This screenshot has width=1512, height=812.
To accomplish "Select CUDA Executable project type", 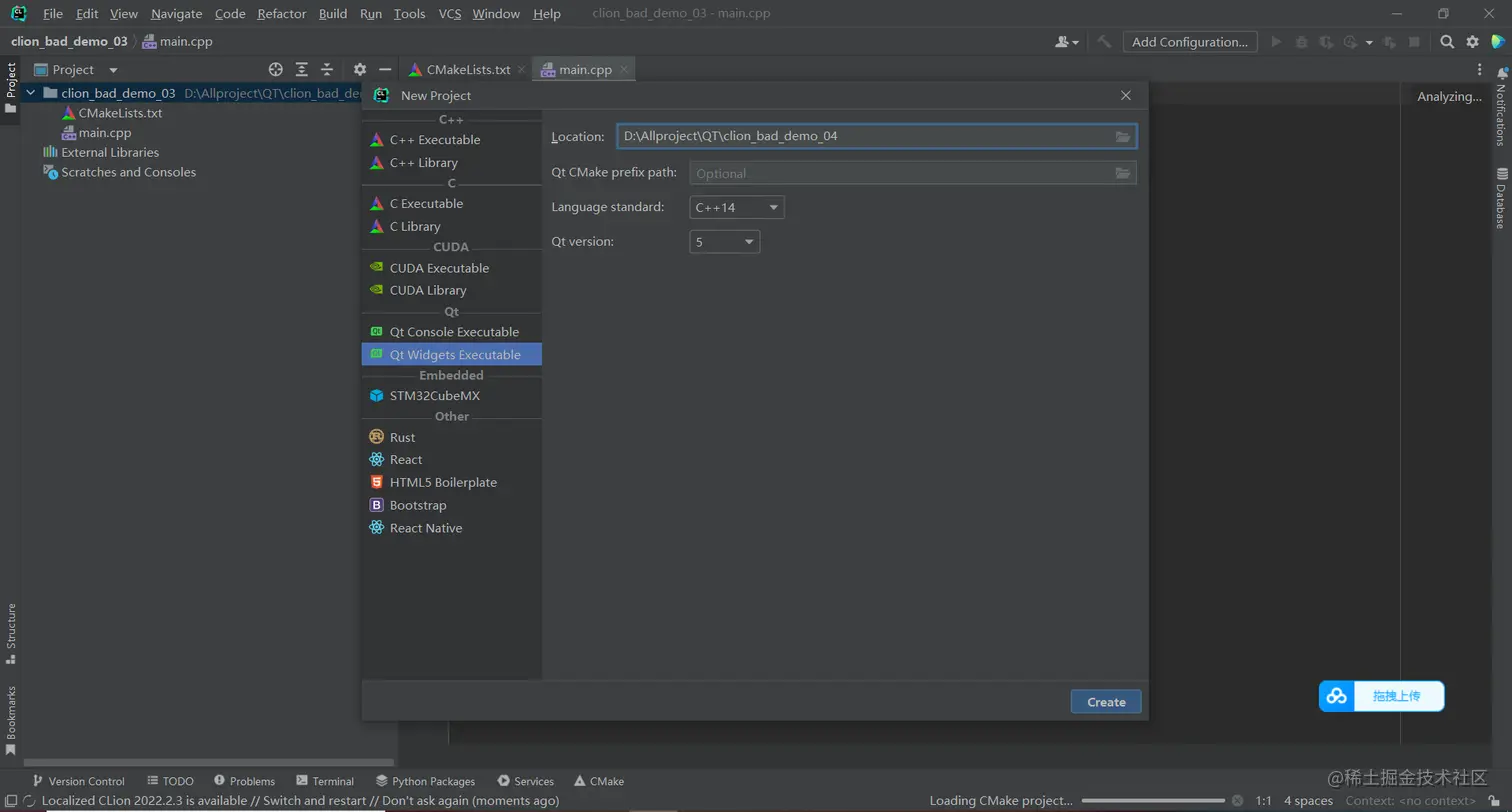I will [x=451, y=268].
